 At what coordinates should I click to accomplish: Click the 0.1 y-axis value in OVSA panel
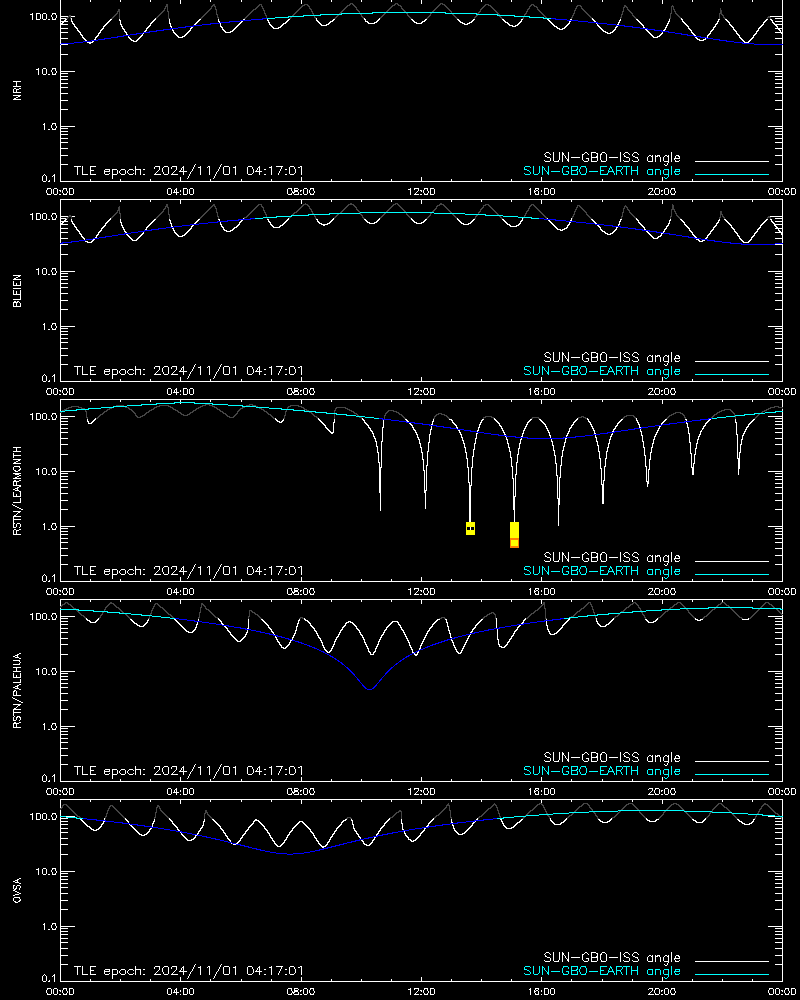pyautogui.click(x=49, y=978)
